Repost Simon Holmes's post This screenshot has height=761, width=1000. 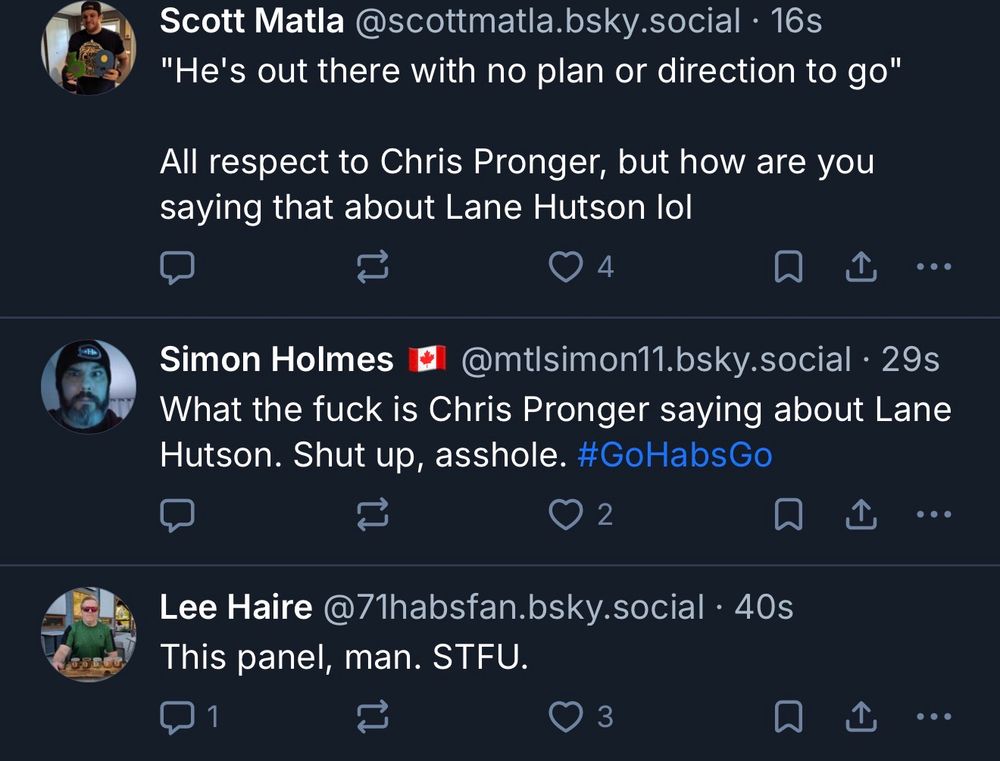(373, 514)
